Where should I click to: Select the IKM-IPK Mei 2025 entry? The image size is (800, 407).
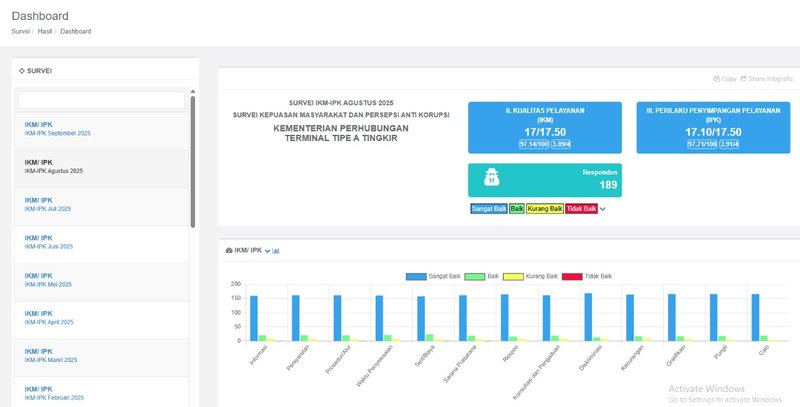52,284
